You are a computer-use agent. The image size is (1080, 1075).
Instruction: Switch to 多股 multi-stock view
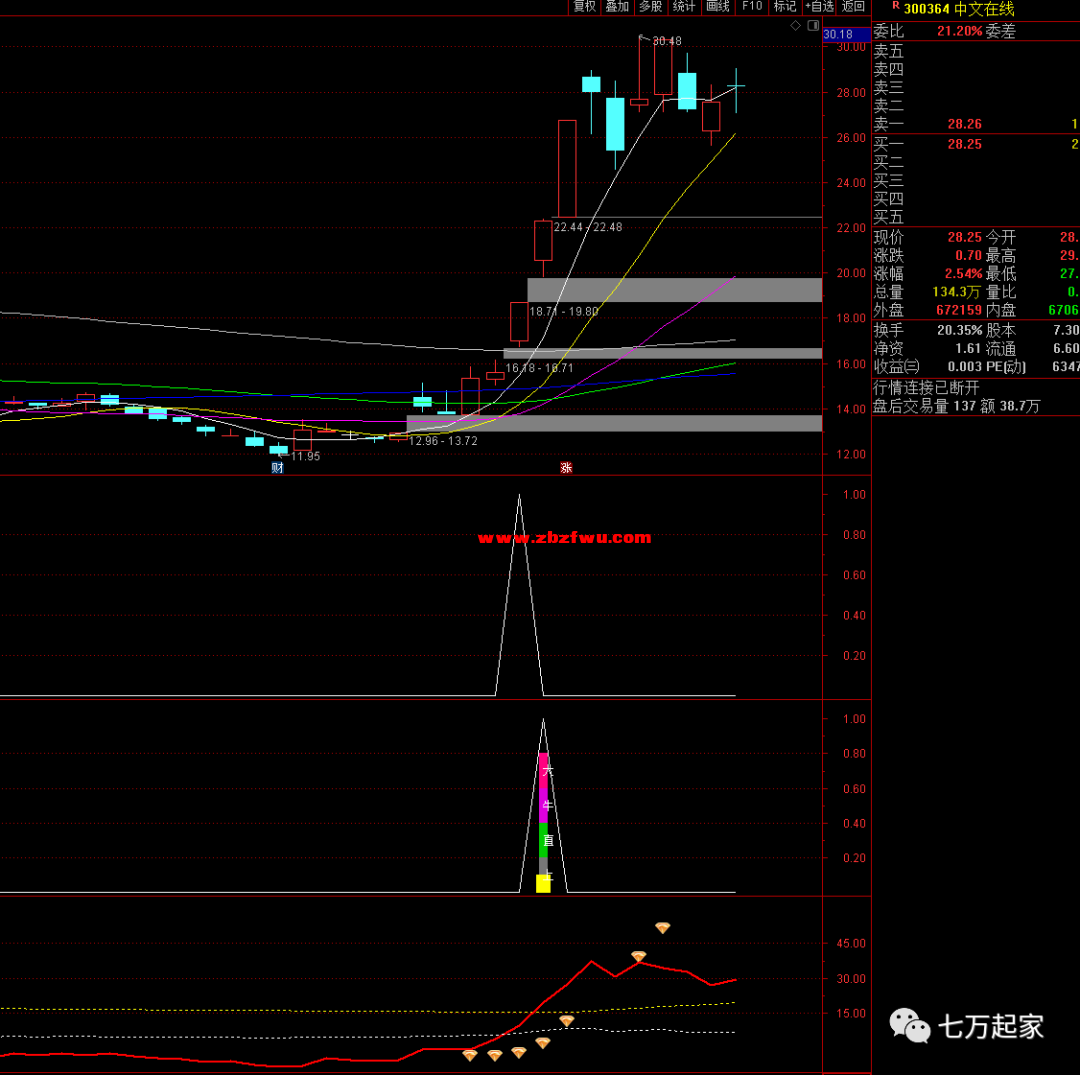coord(650,7)
